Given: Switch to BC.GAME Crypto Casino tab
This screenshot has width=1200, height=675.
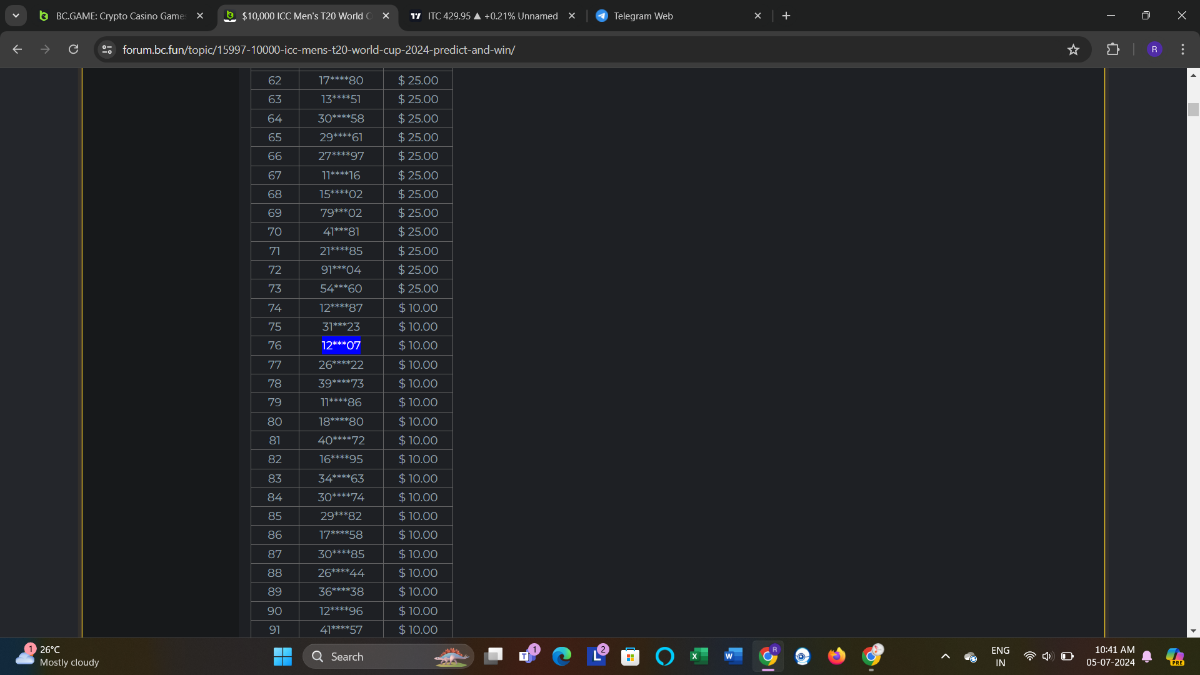Looking at the screenshot, I should click(120, 16).
